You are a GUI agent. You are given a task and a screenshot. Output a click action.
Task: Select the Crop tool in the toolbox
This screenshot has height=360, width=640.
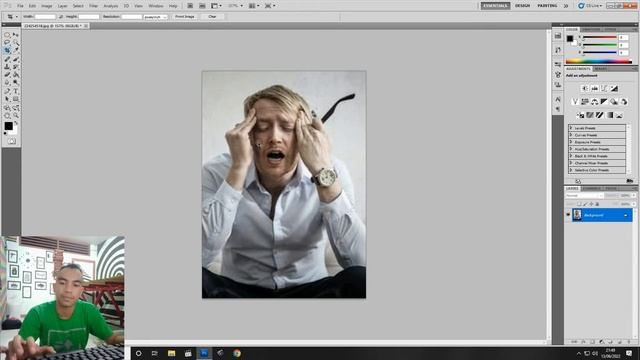(7, 50)
